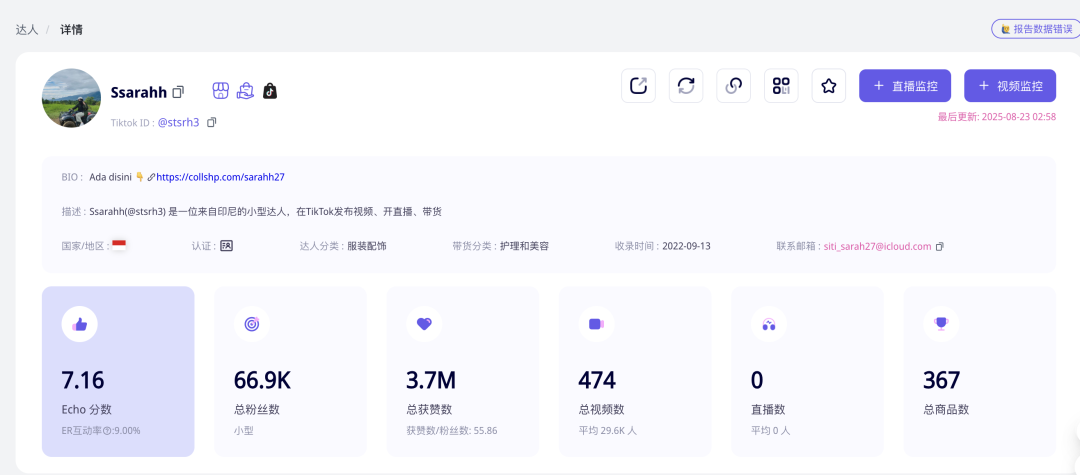Click the hand-holding-bag icon beside name

pos(245,91)
